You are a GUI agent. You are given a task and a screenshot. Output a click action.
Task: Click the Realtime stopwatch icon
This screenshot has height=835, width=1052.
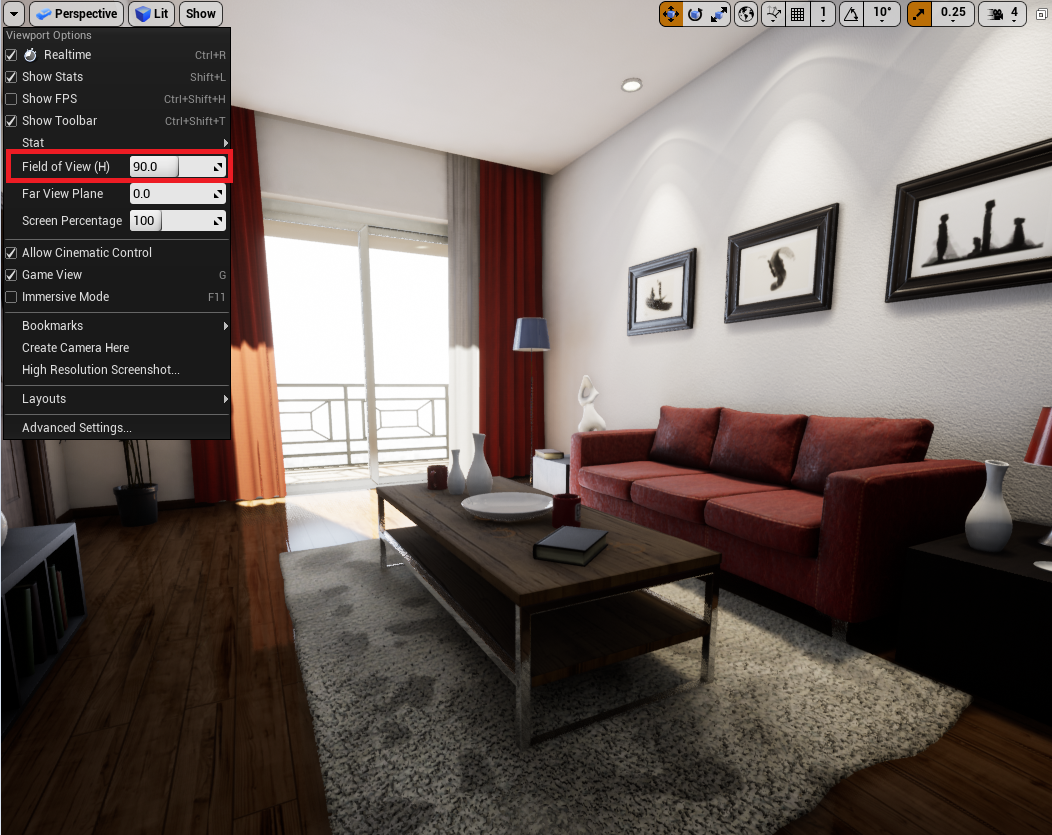30,54
